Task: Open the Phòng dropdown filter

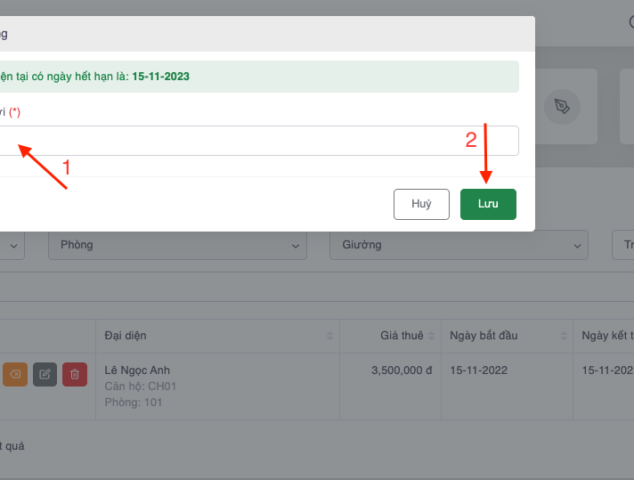Action: (x=178, y=245)
